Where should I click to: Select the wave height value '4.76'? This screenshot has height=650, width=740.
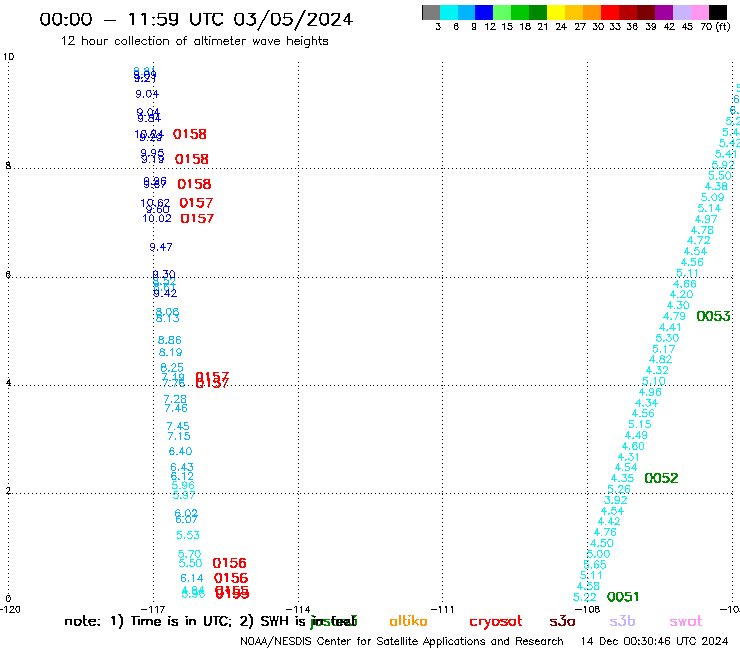(605, 532)
